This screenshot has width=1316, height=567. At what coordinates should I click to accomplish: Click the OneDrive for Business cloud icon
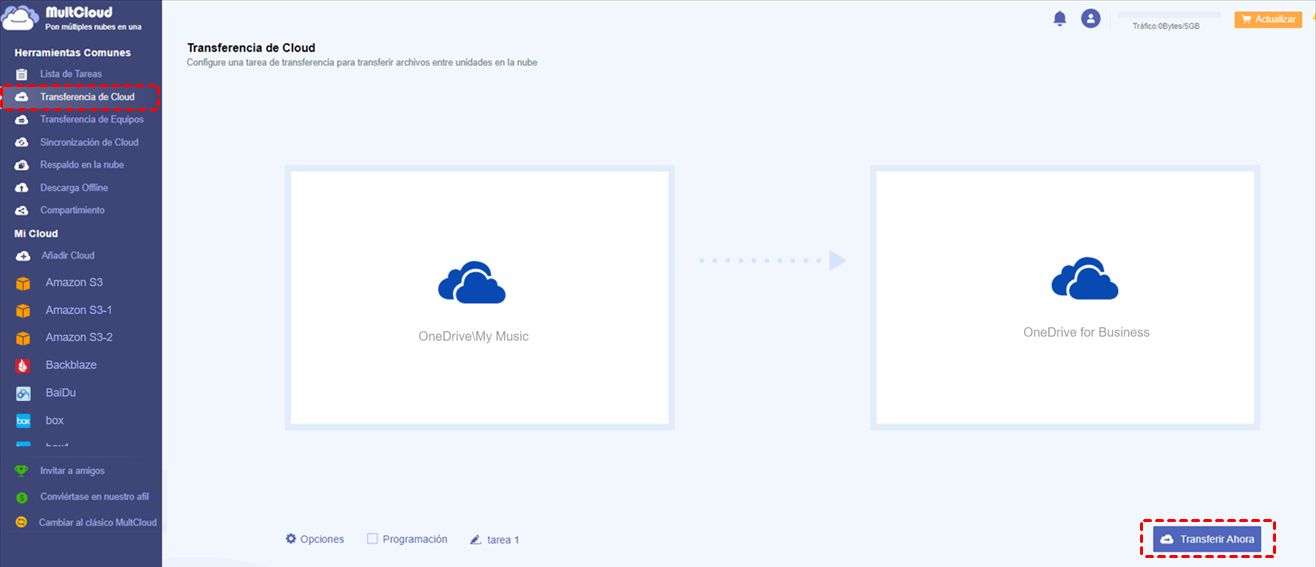1085,278
